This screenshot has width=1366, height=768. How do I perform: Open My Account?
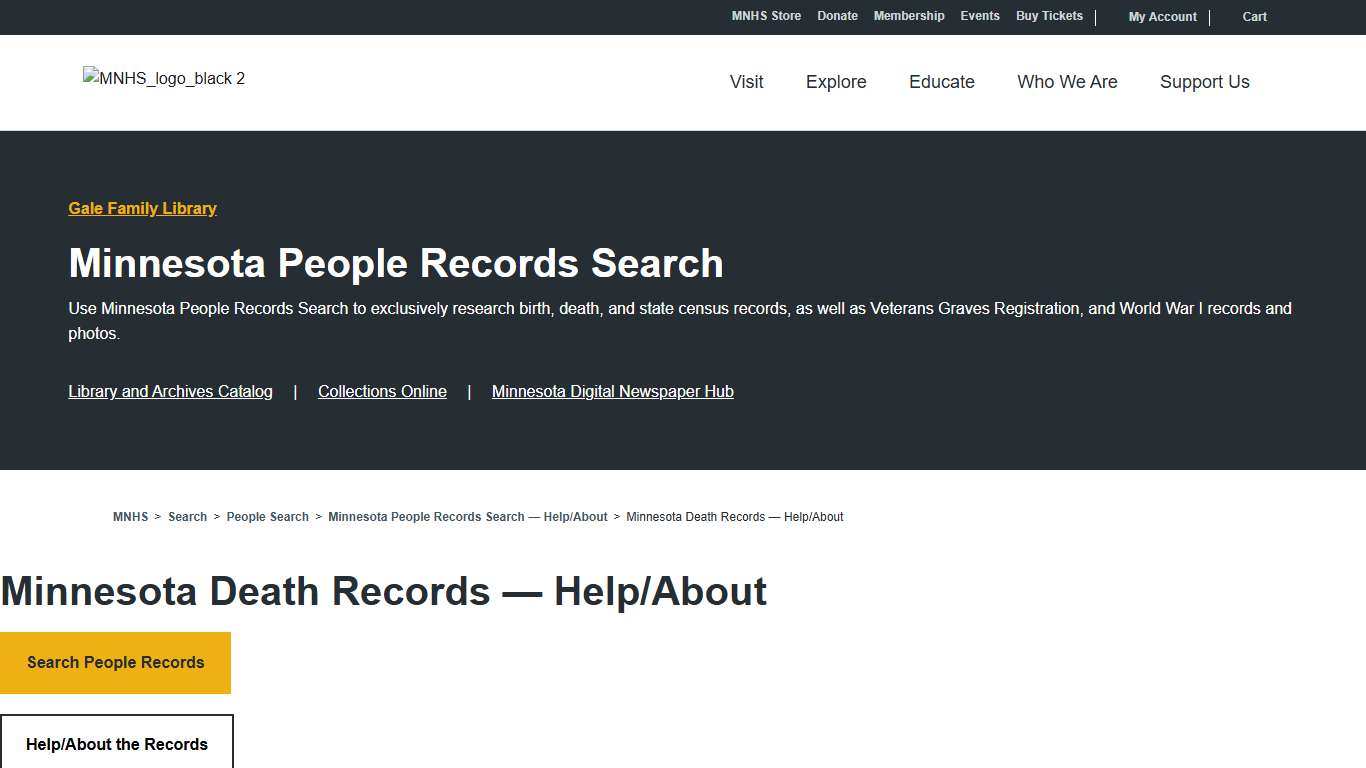1162,16
